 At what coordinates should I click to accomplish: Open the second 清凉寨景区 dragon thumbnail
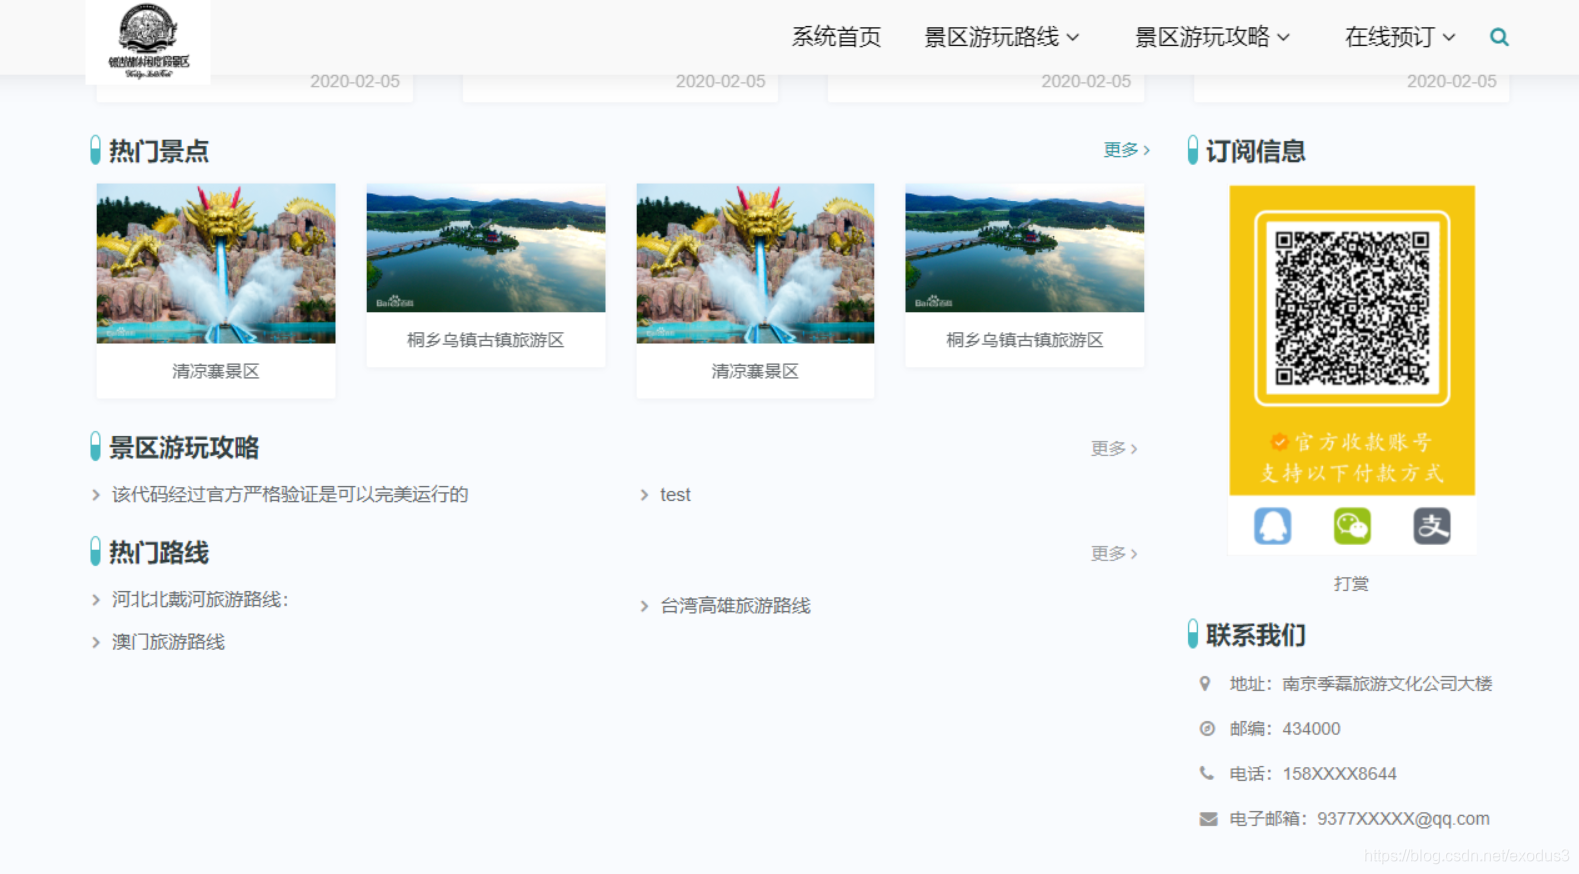[x=755, y=263]
